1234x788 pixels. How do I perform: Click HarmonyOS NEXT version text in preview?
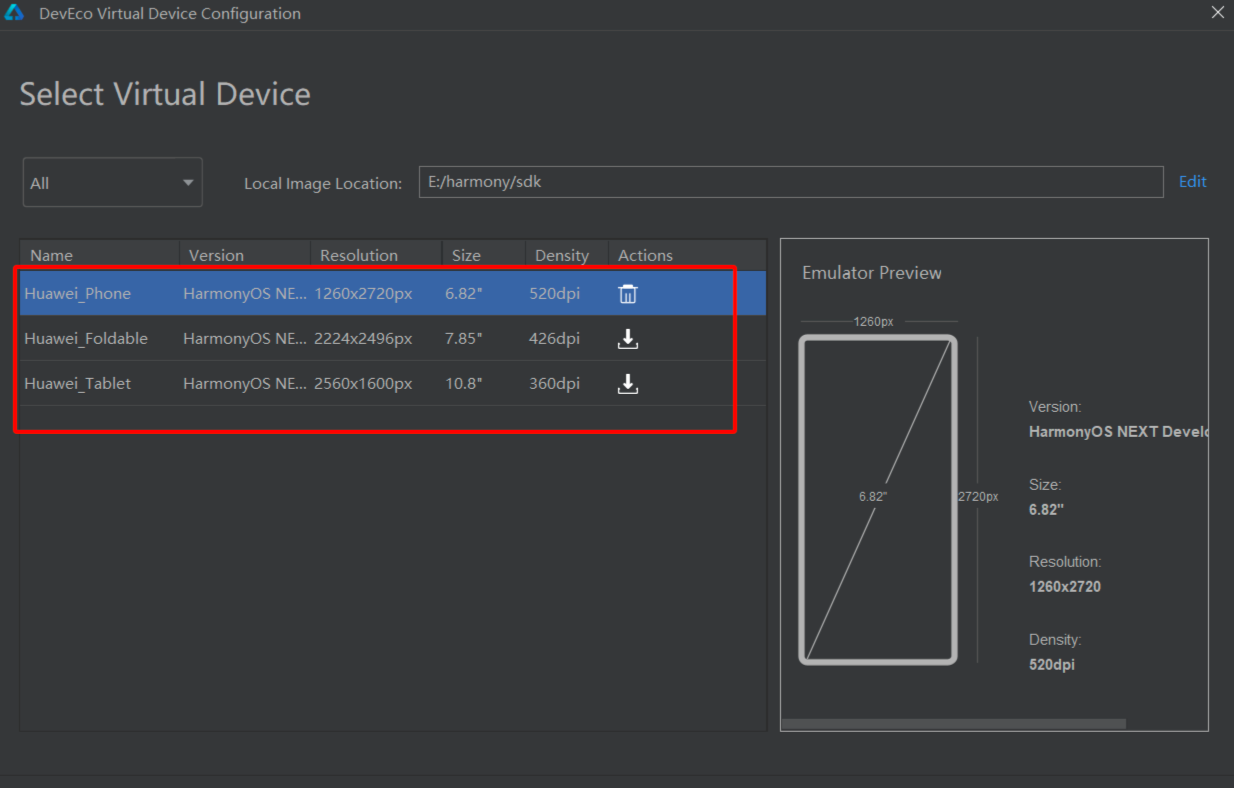click(x=1118, y=432)
